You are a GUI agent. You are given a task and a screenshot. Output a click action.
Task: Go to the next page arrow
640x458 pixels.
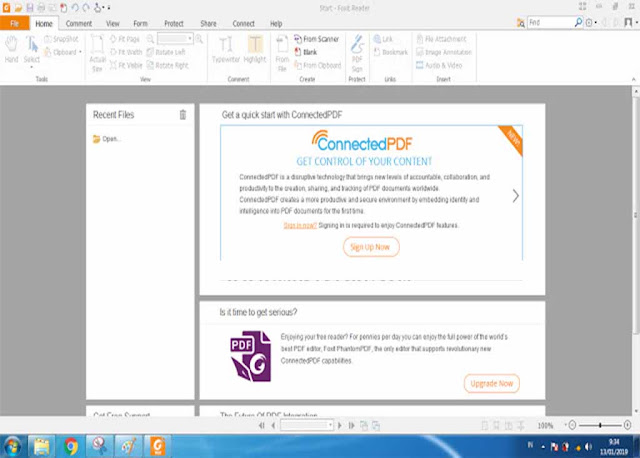pos(340,425)
